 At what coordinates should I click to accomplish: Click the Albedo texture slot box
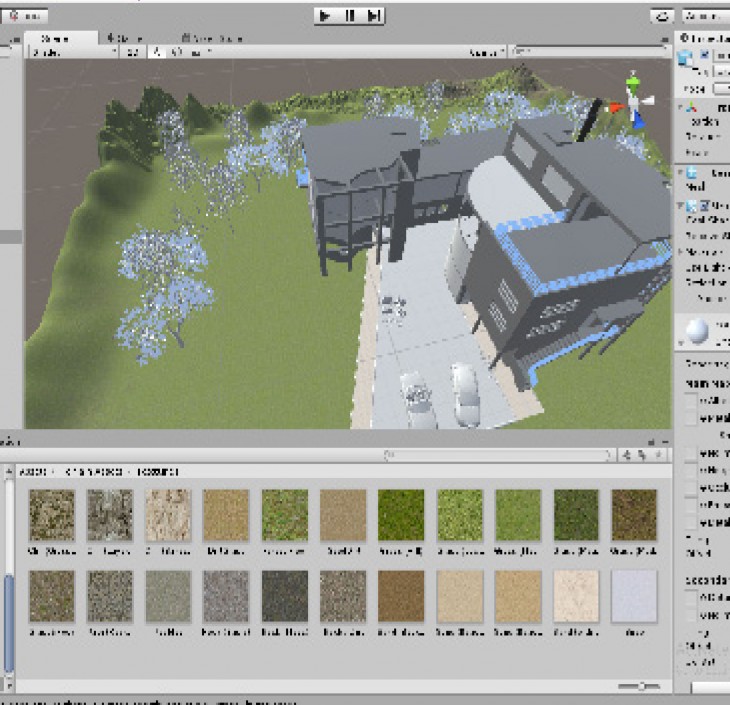coord(692,402)
